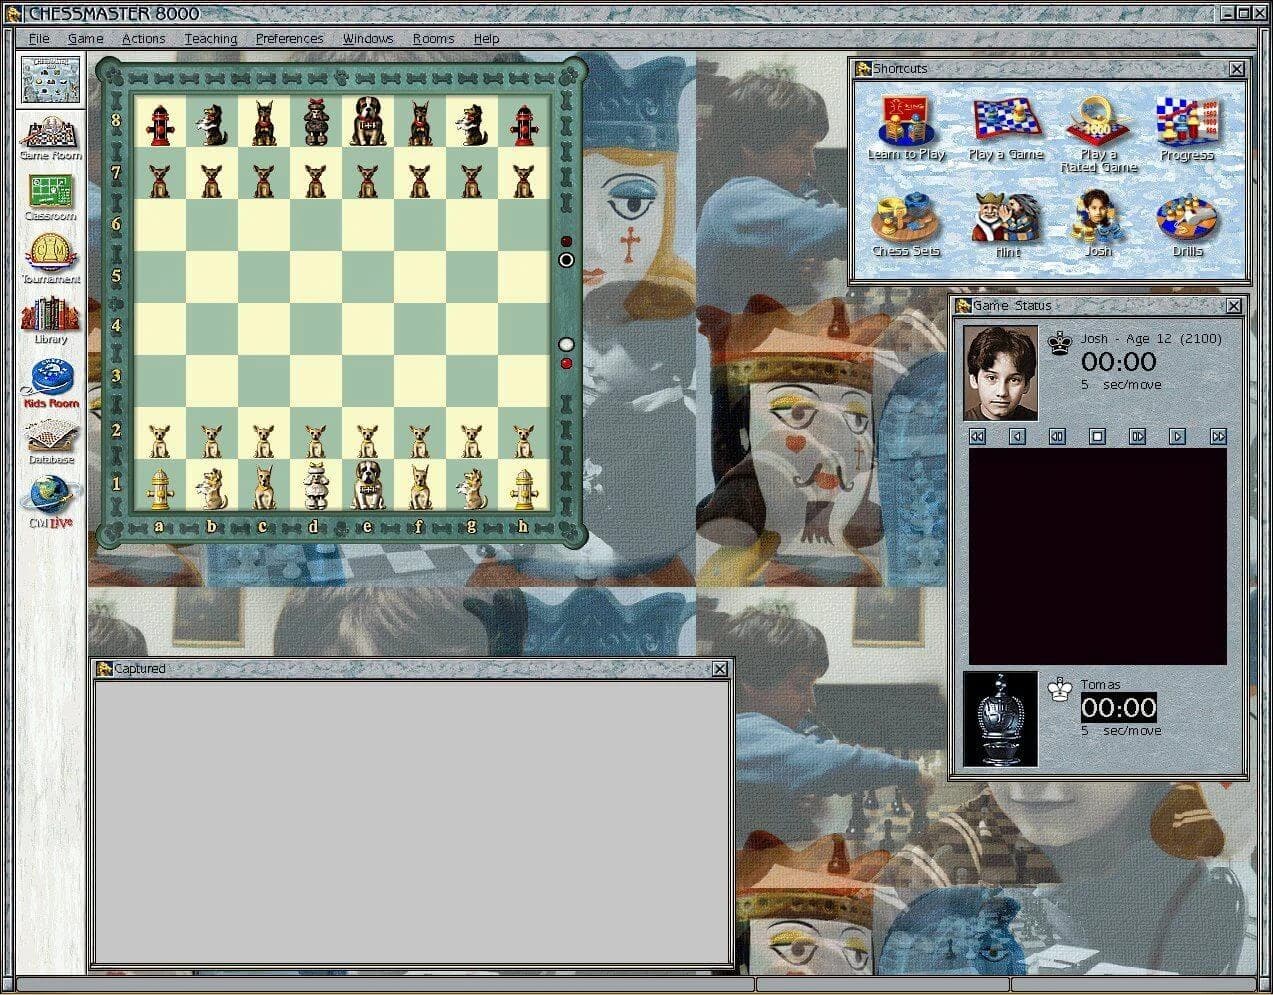The image size is (1273, 995).
Task: Toggle the white side indicator on board edge
Action: (x=566, y=344)
